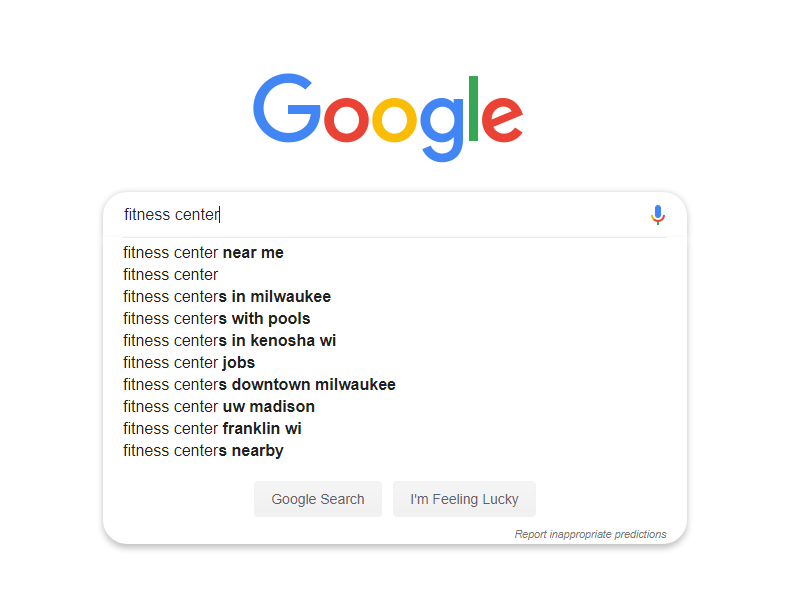Image resolution: width=793 pixels, height=601 pixels.
Task: Choose the plain 'fitness center' suggestion
Action: [170, 274]
